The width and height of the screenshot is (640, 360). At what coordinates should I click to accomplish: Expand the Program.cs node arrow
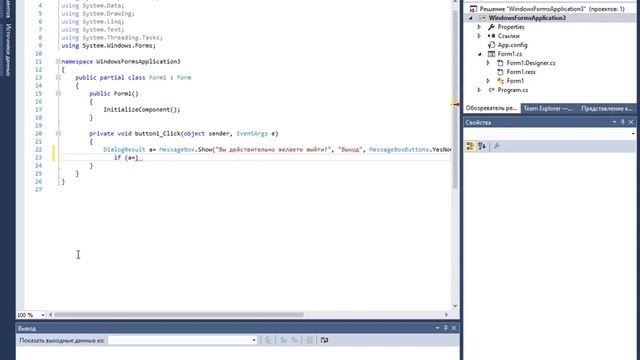pyautogui.click(x=479, y=90)
